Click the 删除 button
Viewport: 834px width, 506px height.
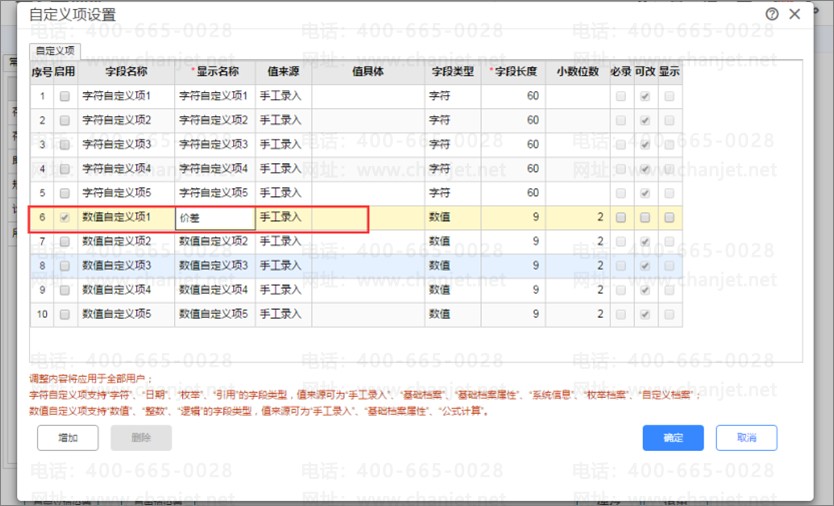coord(141,438)
